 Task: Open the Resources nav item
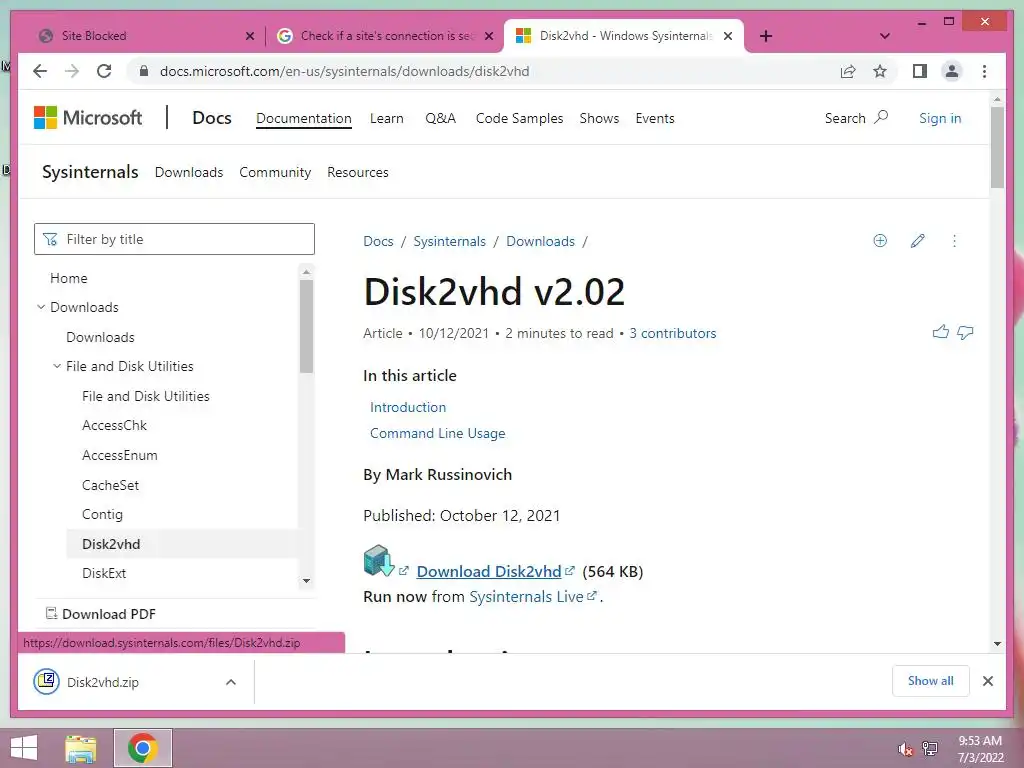358,172
